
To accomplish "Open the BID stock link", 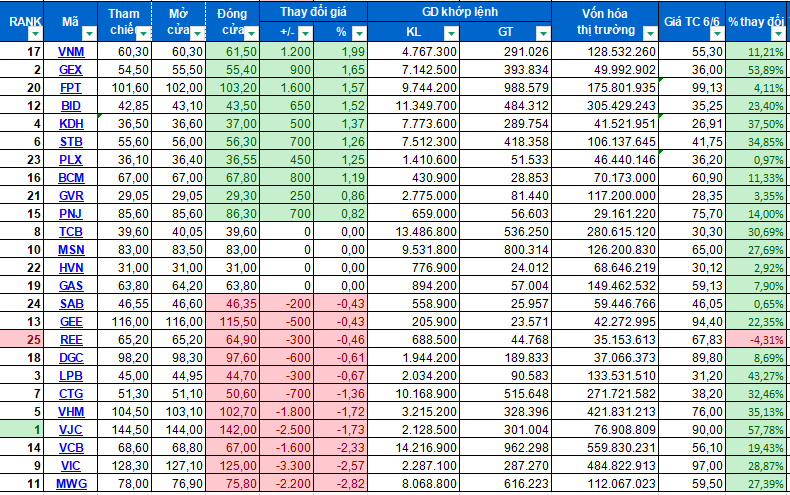I will click(x=71, y=106).
